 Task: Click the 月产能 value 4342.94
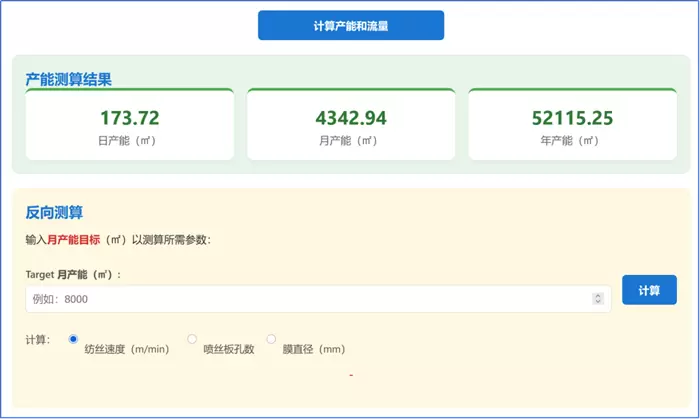click(x=351, y=118)
